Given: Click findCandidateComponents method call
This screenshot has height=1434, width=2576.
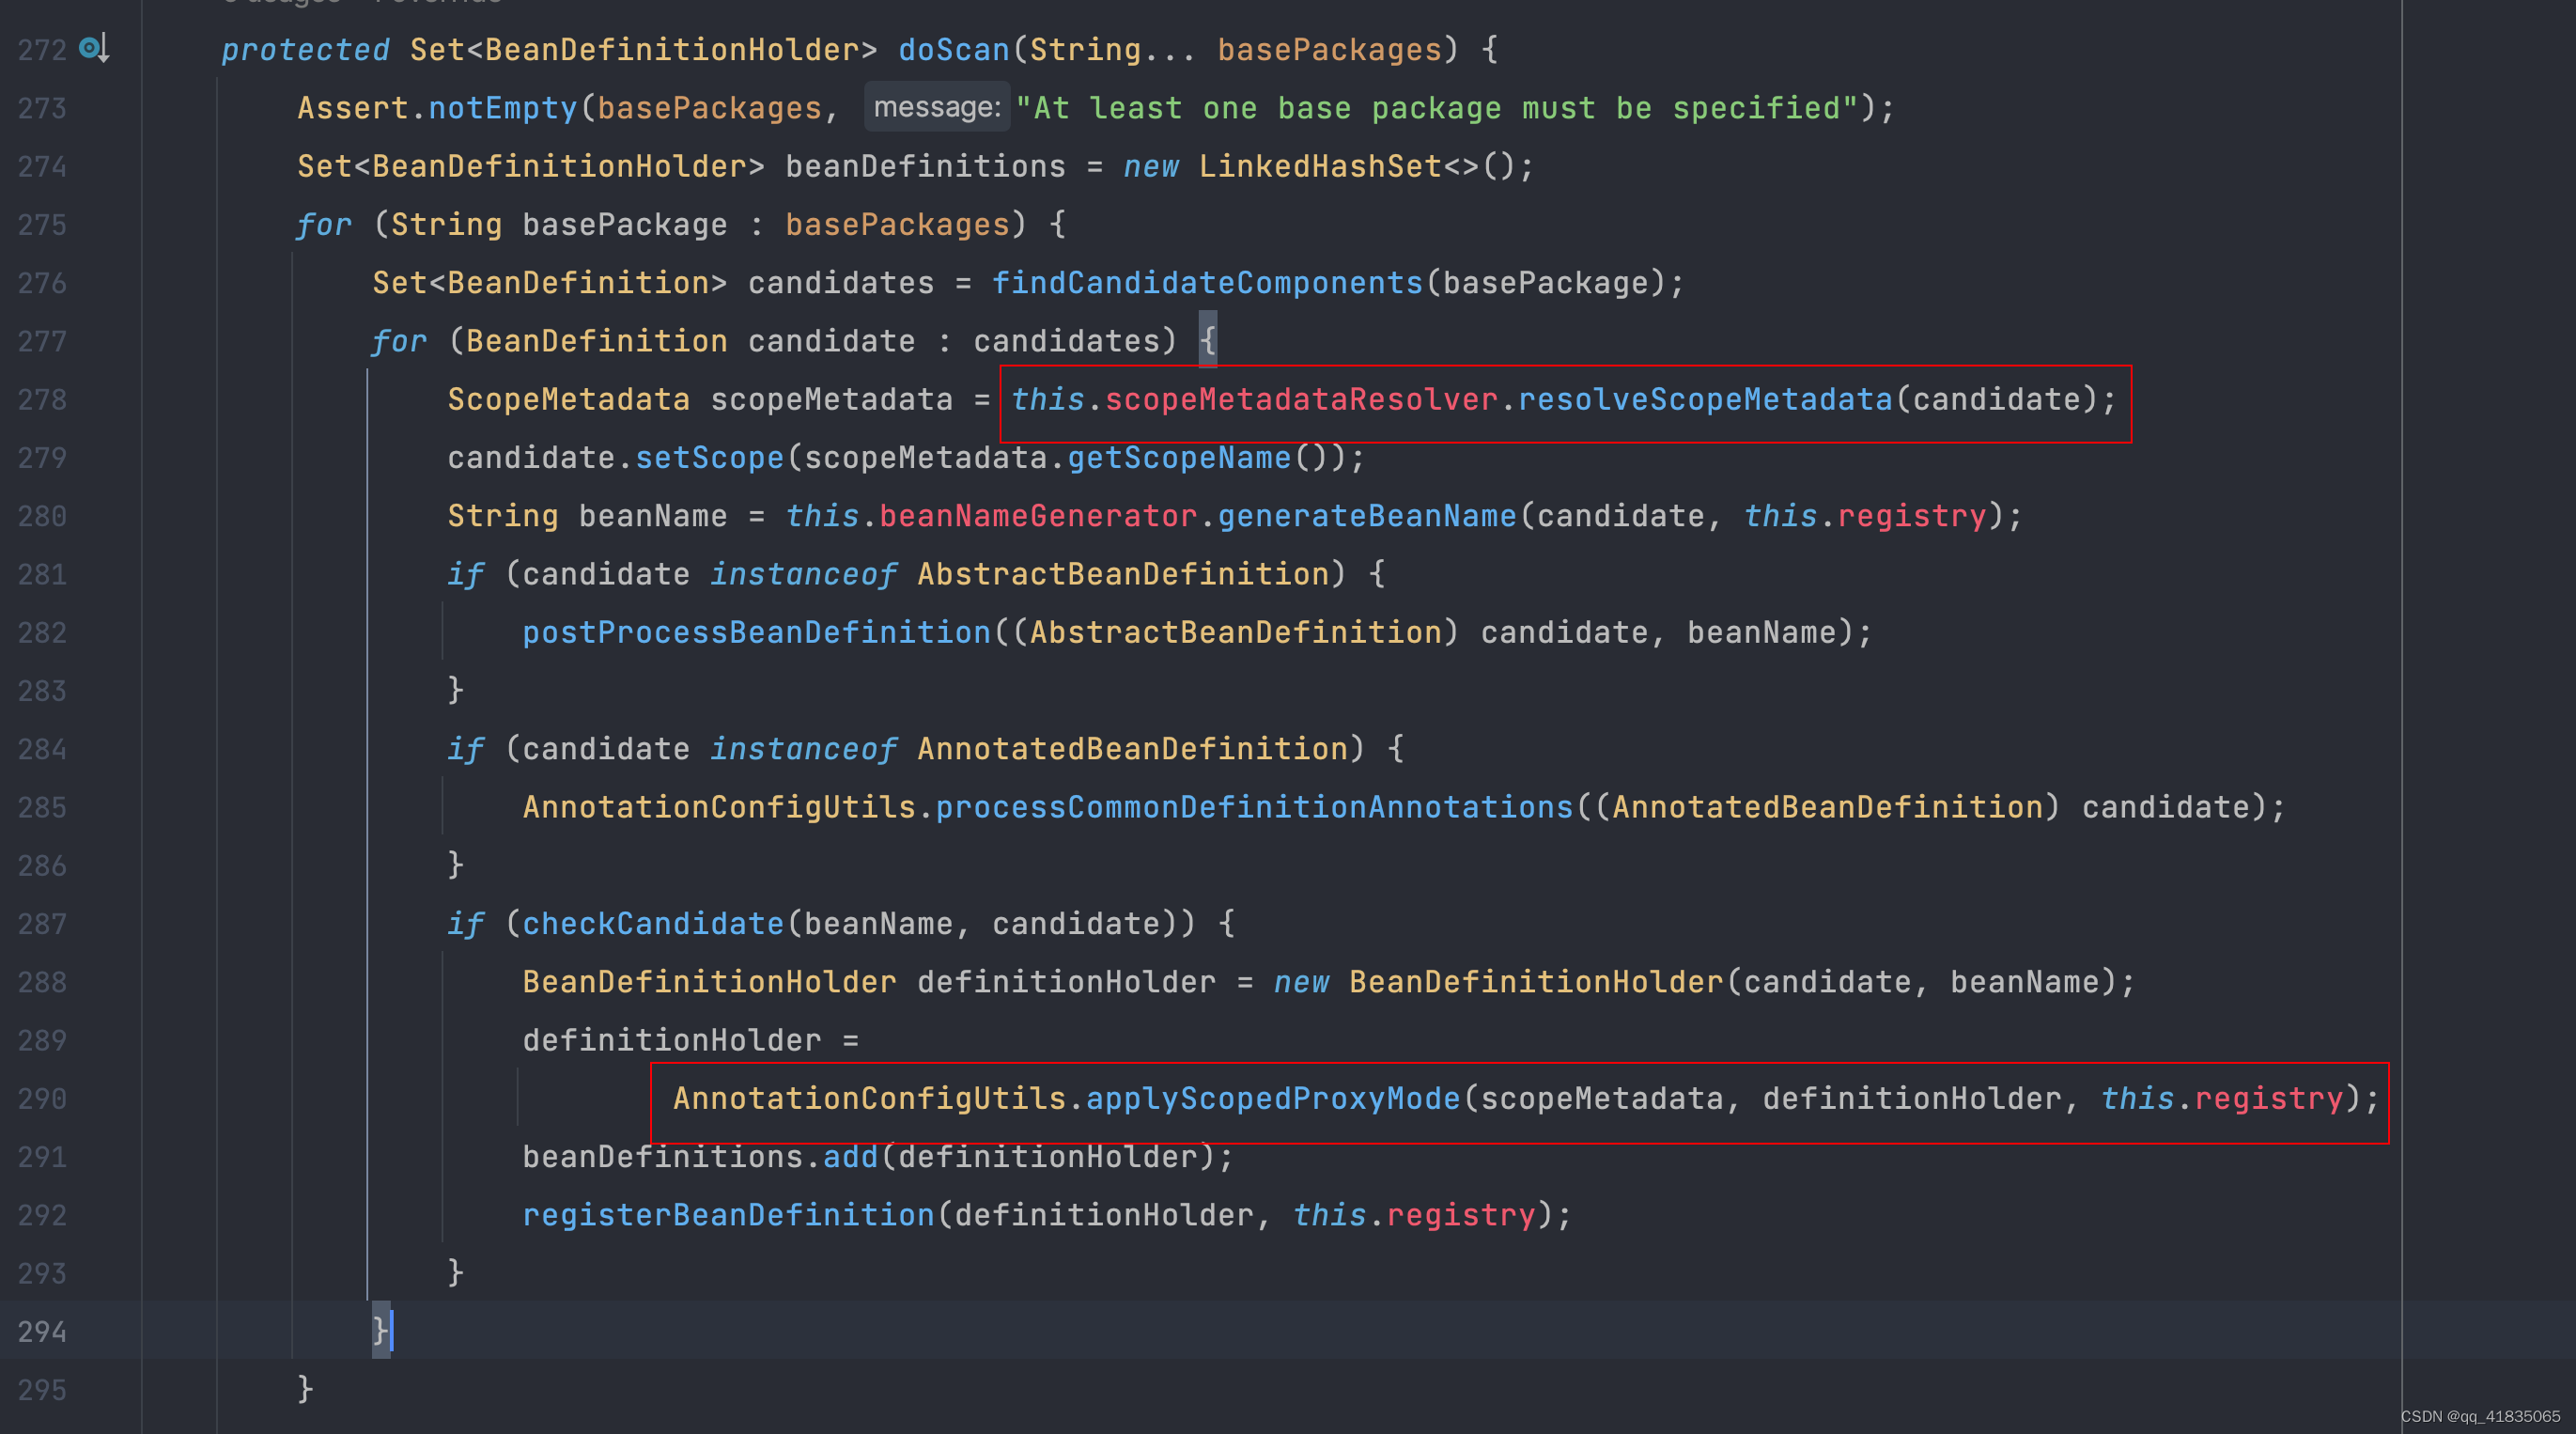Looking at the screenshot, I should point(1207,283).
